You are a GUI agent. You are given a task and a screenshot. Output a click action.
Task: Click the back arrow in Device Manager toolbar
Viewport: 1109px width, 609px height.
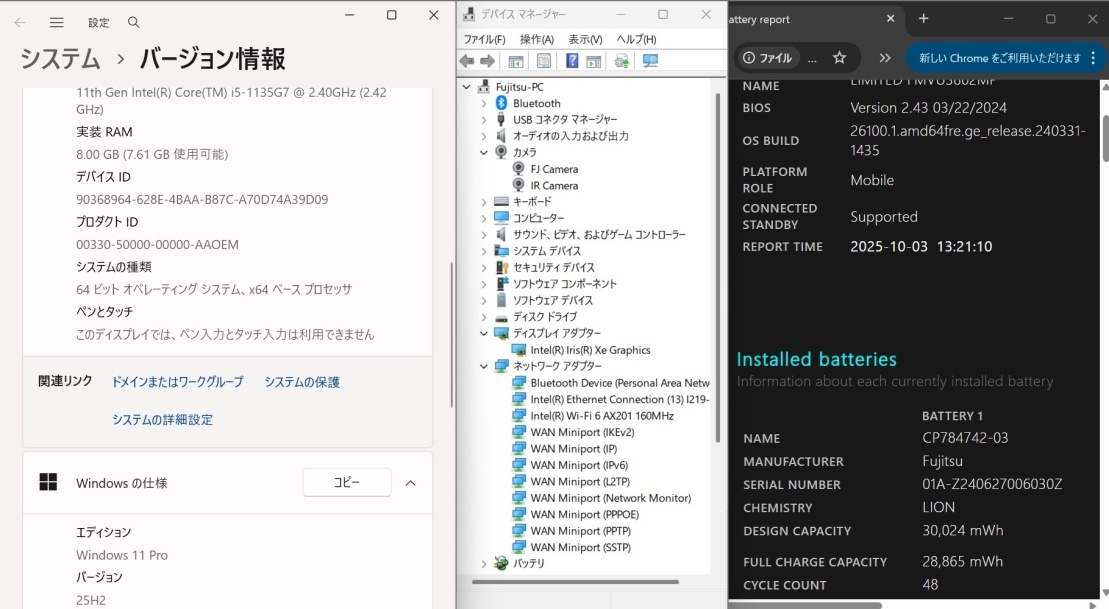(466, 60)
